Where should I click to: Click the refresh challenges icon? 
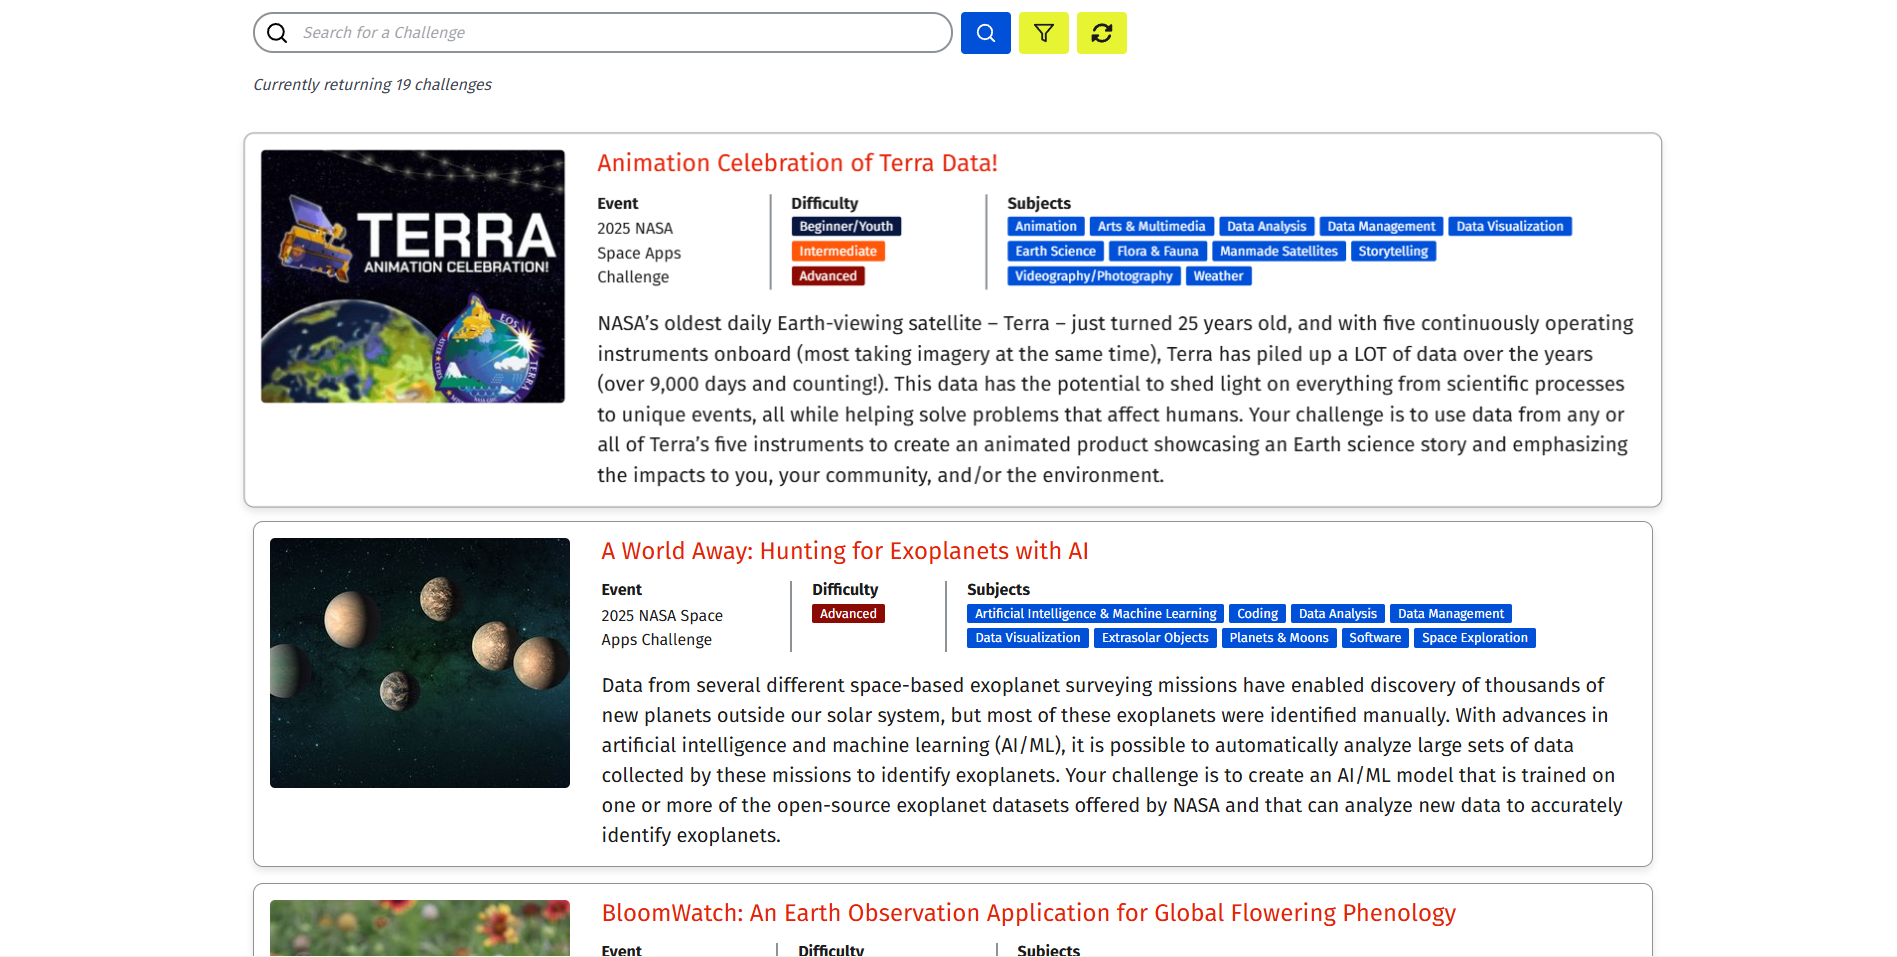coord(1101,32)
